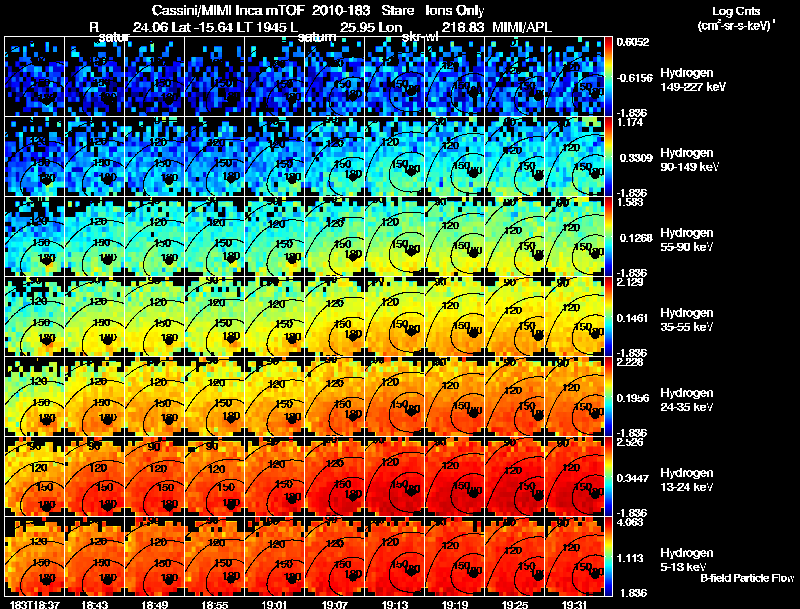Click the colorbar maximum value '0.6052'
This screenshot has width=800, height=609.
[x=633, y=42]
